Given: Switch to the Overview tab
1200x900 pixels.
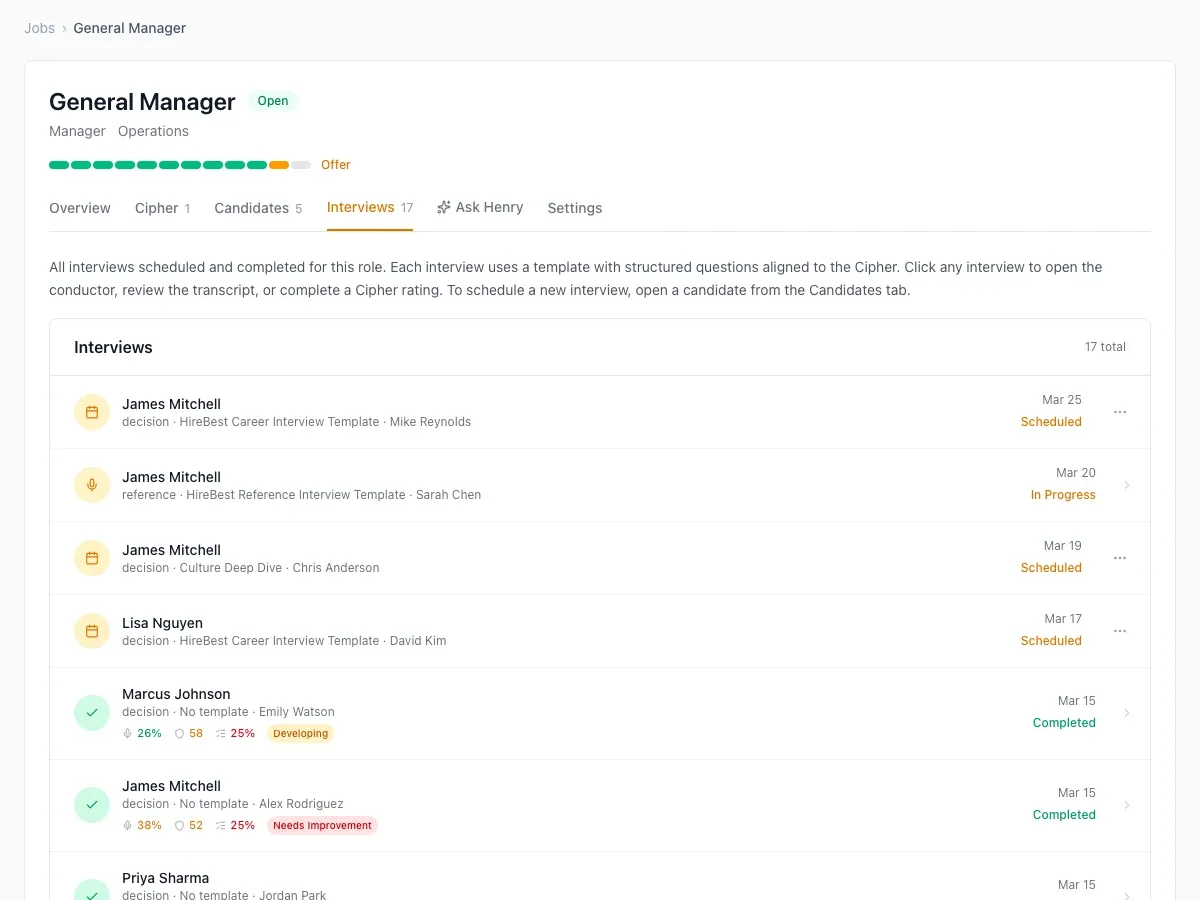Looking at the screenshot, I should [80, 208].
